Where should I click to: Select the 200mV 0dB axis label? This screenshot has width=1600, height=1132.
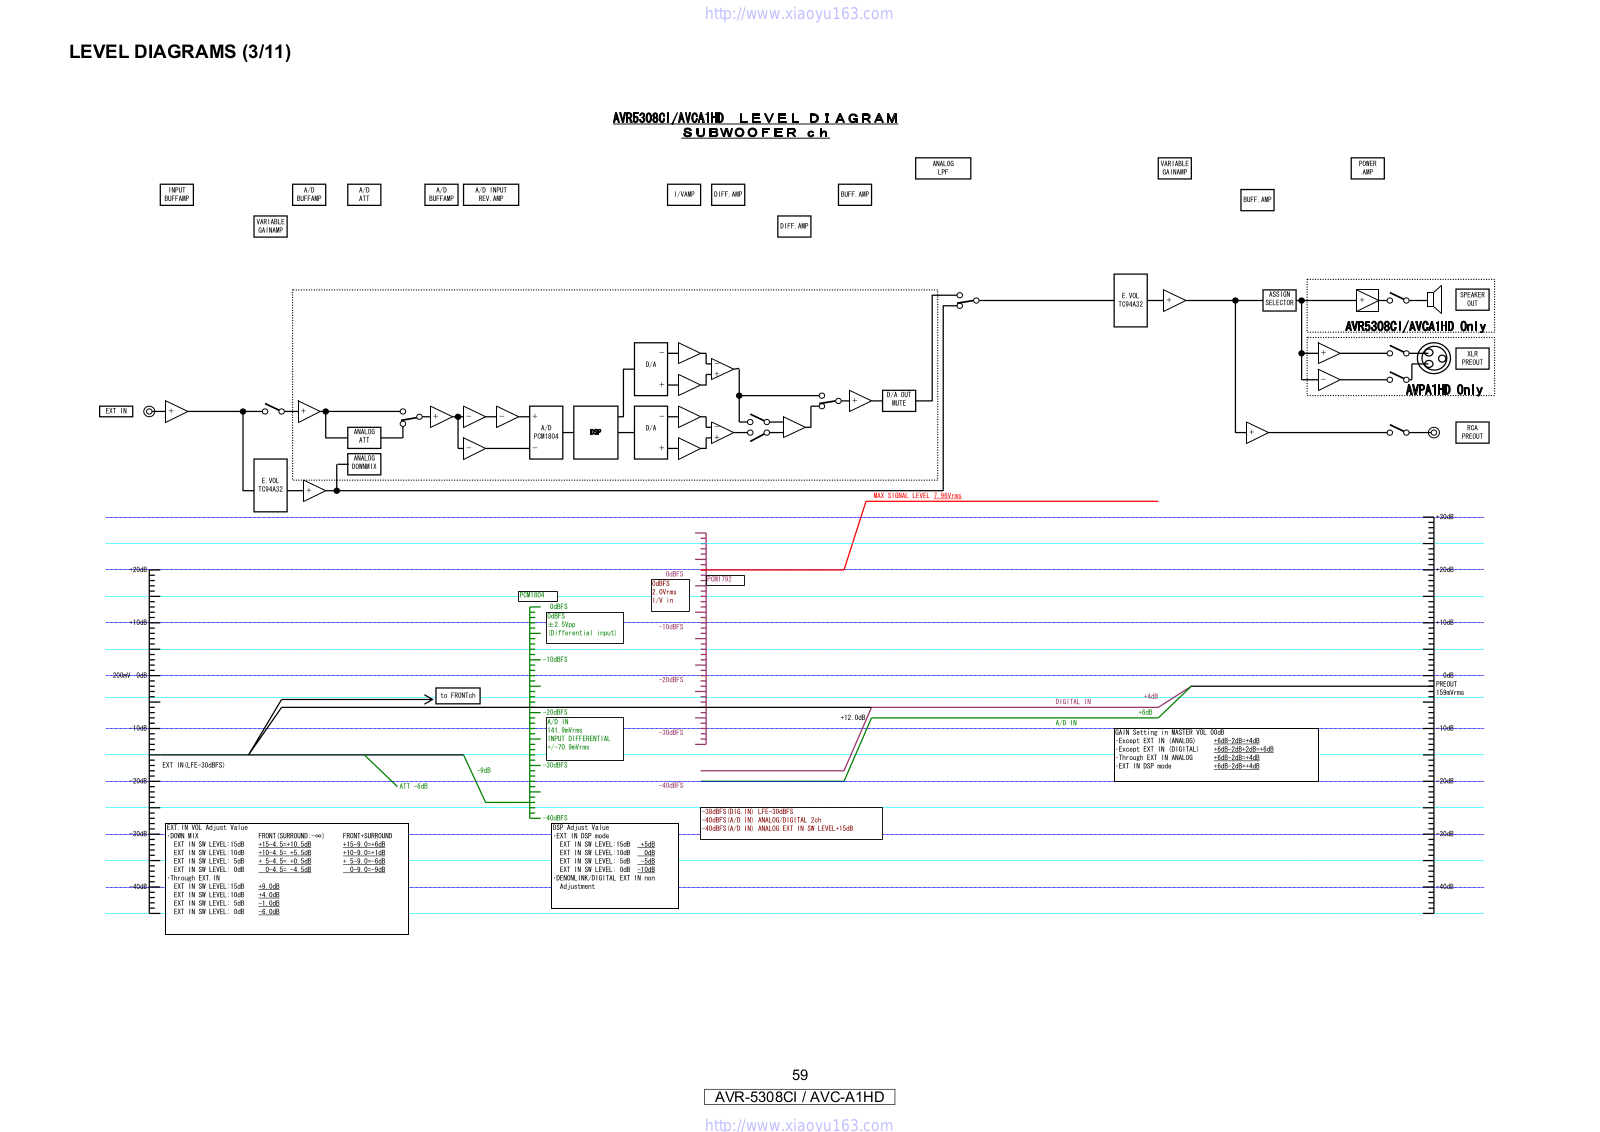point(129,675)
